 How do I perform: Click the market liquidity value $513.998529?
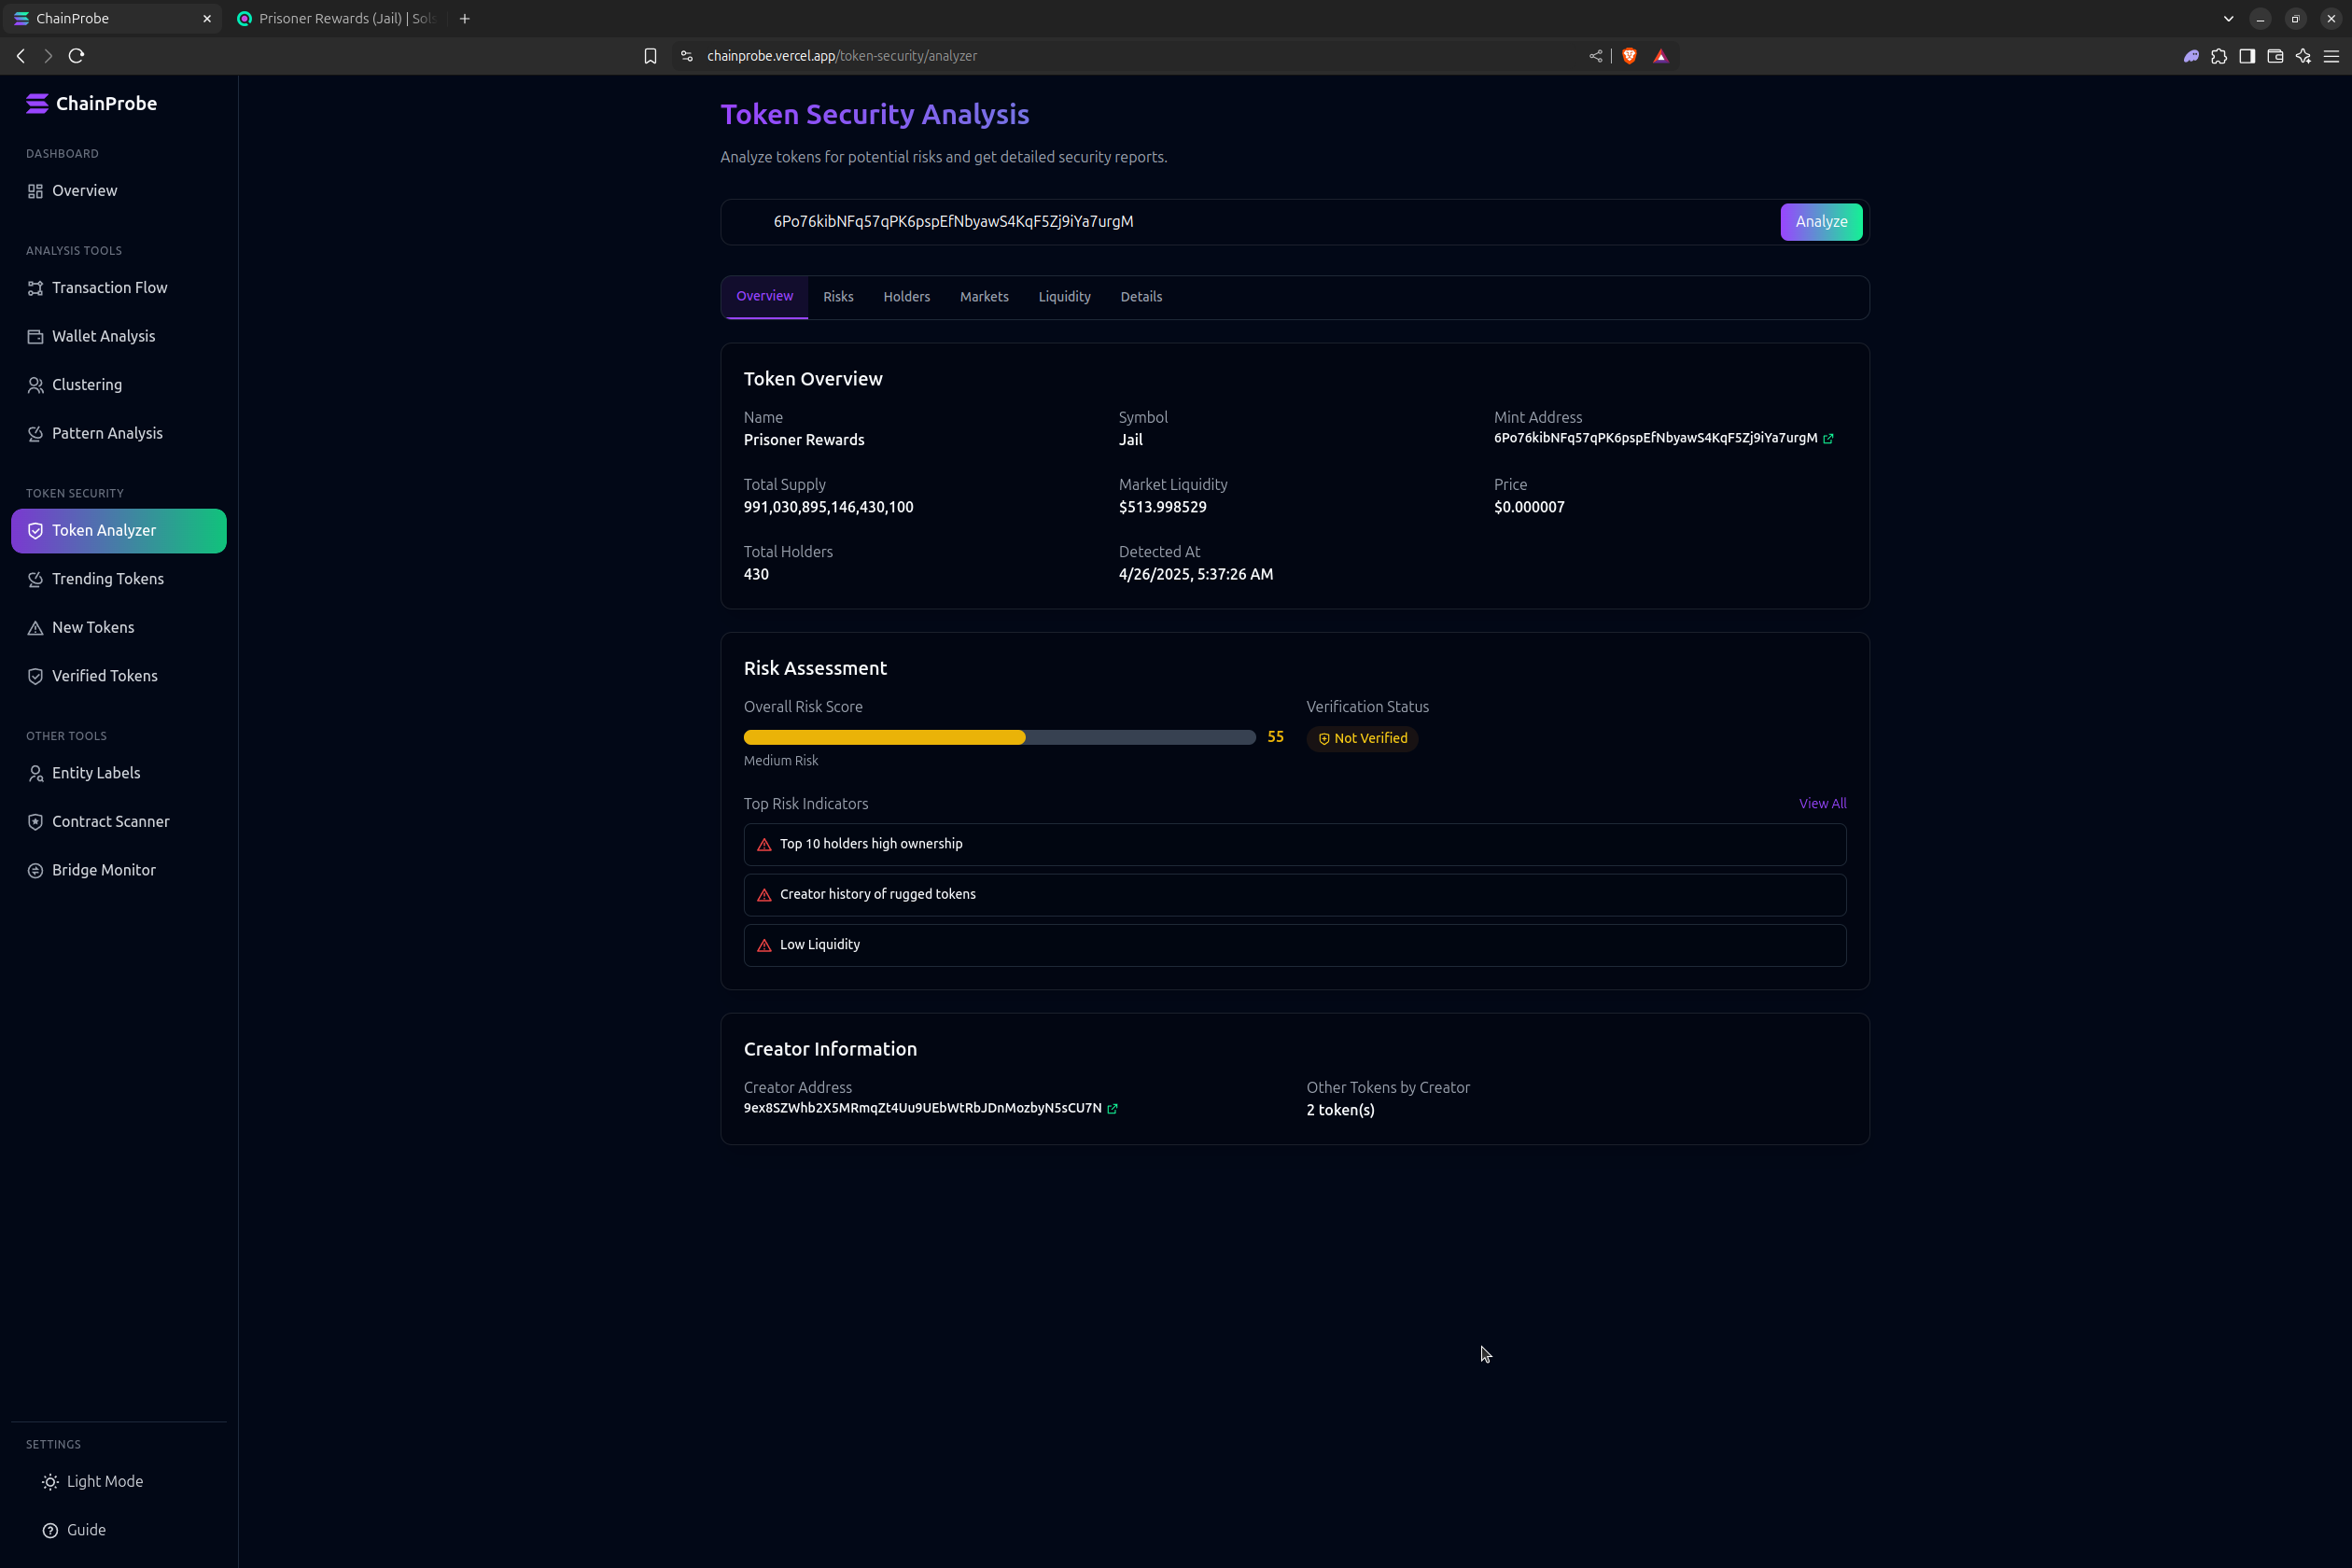[1162, 508]
